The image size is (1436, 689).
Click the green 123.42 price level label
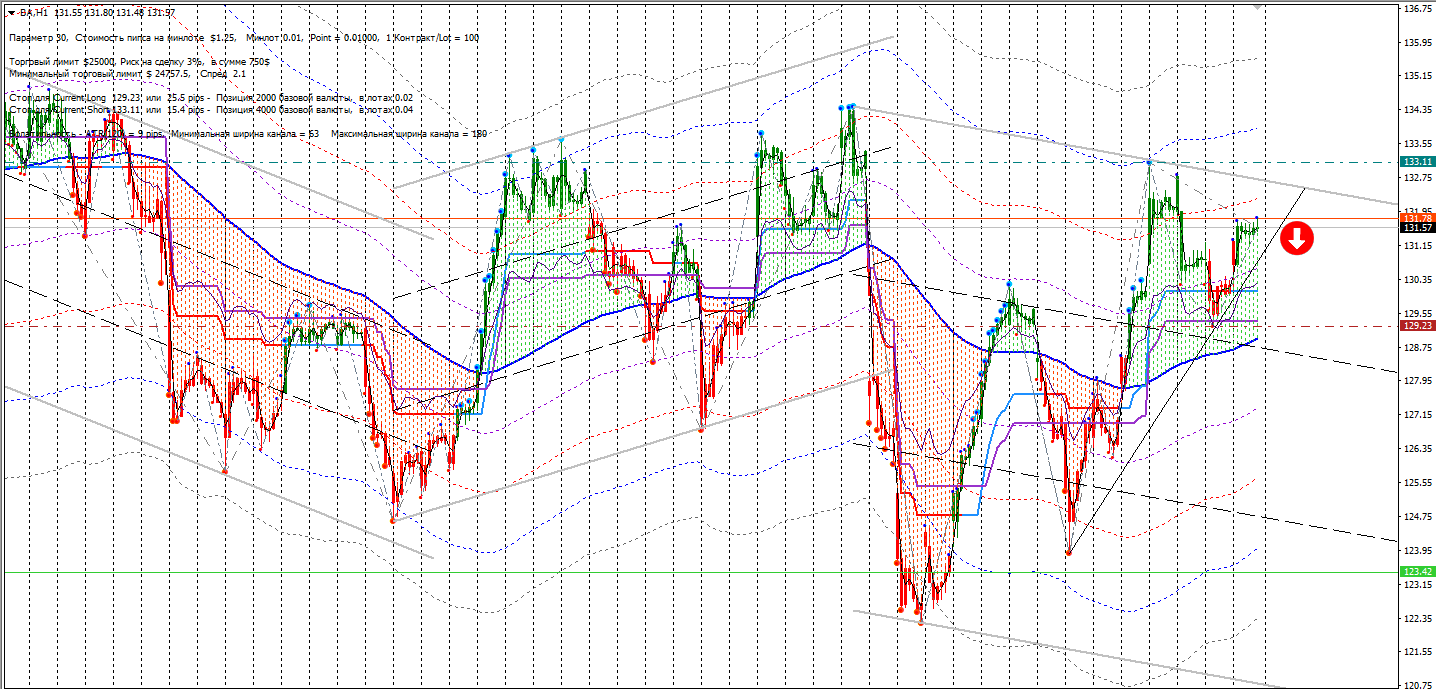click(1417, 572)
